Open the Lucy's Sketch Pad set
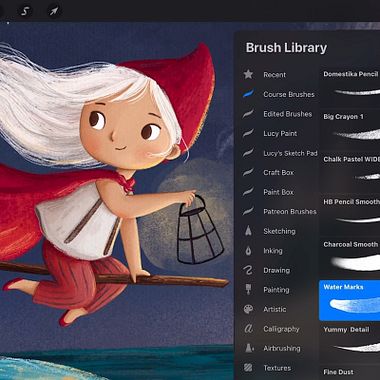This screenshot has width=380, height=380. click(290, 153)
